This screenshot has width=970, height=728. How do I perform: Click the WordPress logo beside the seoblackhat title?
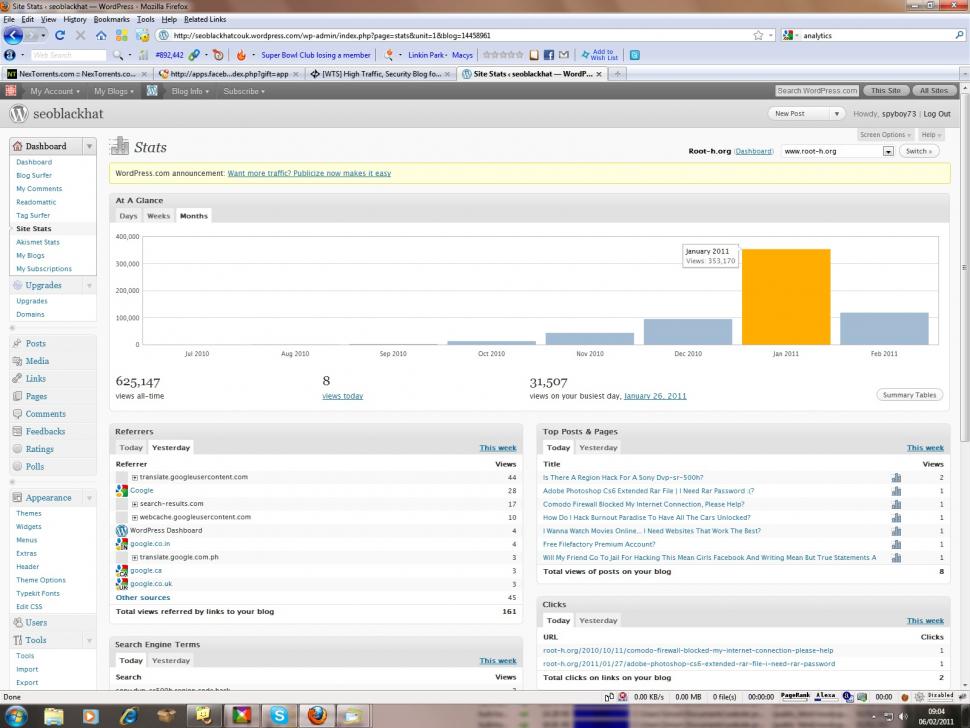click(x=18, y=114)
